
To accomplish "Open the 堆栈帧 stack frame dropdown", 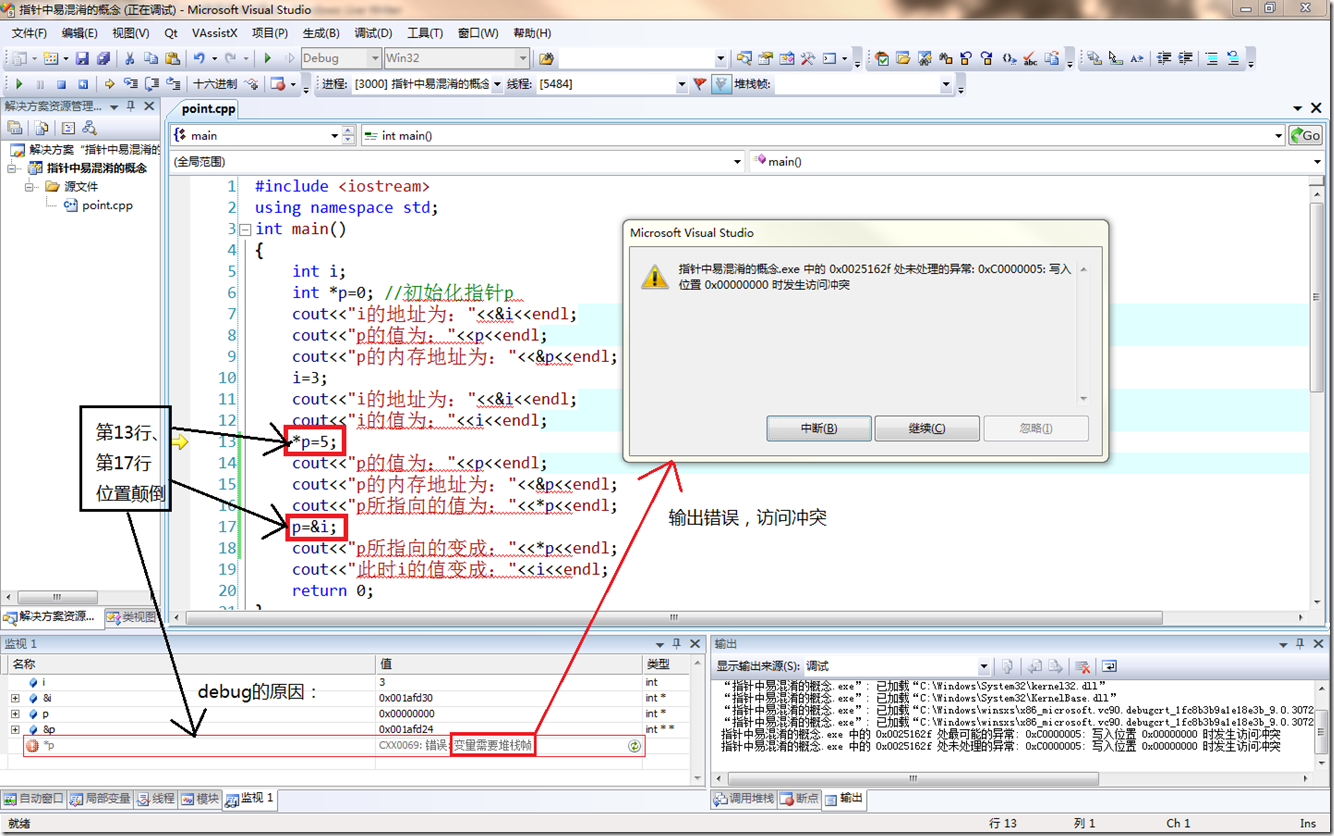I will coord(945,84).
